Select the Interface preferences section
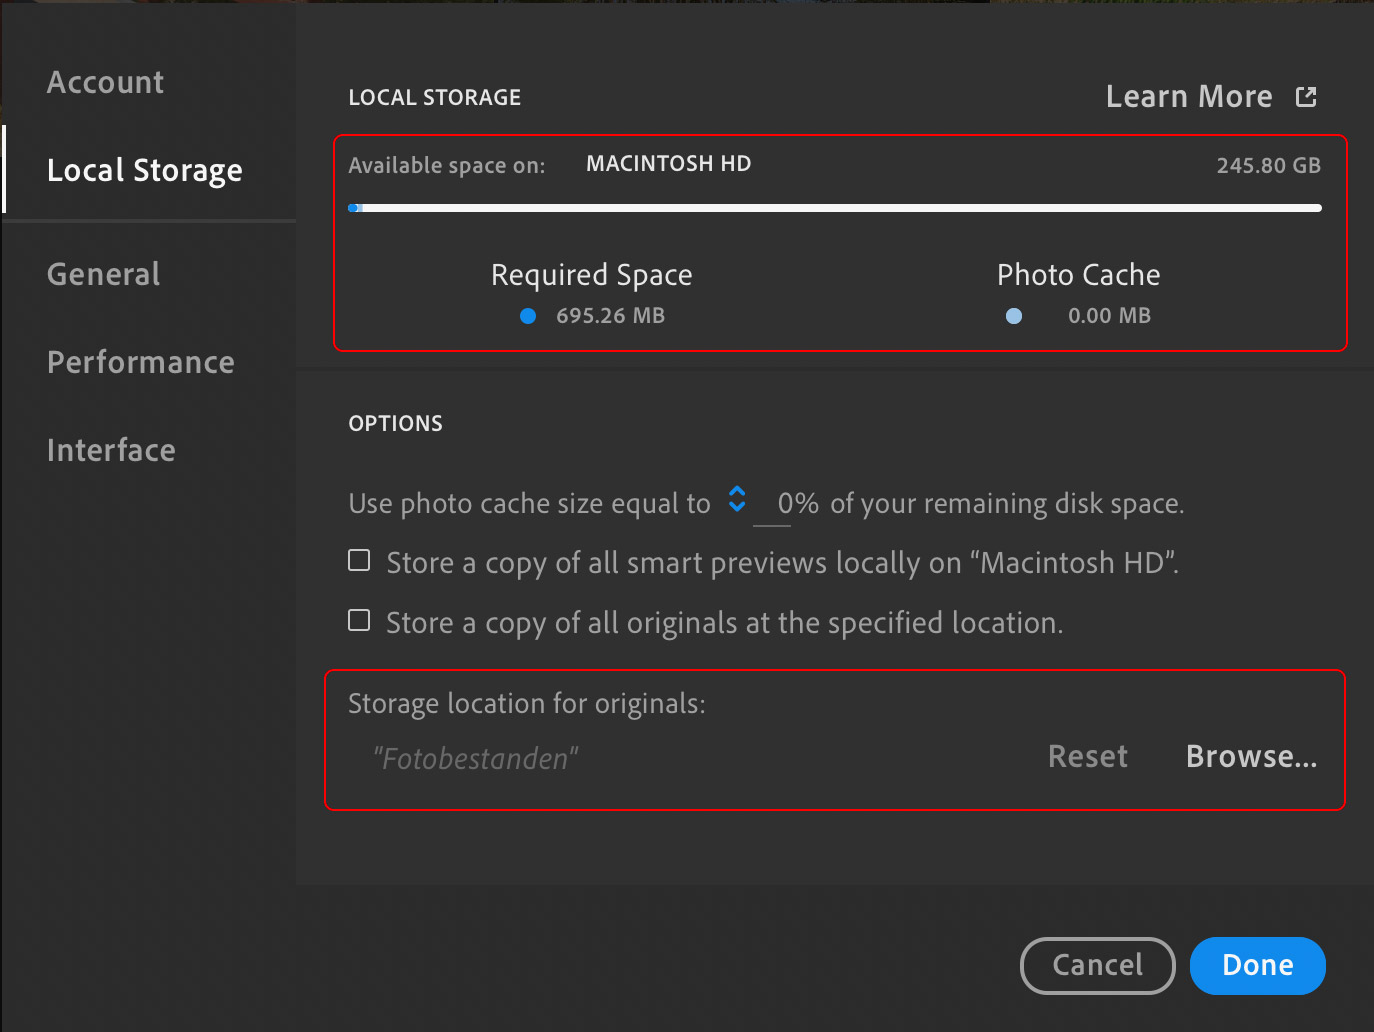Screen dimensions: 1374x1032 click(x=110, y=450)
